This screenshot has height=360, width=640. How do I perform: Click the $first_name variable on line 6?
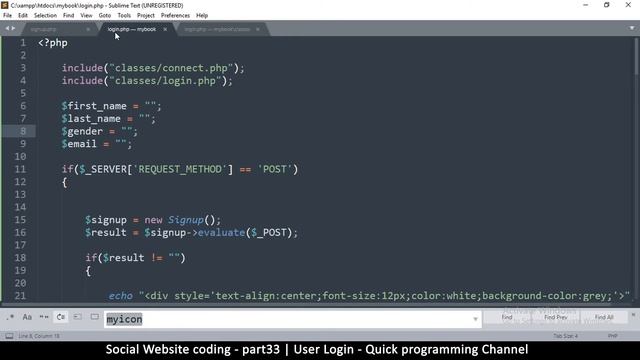[94, 106]
